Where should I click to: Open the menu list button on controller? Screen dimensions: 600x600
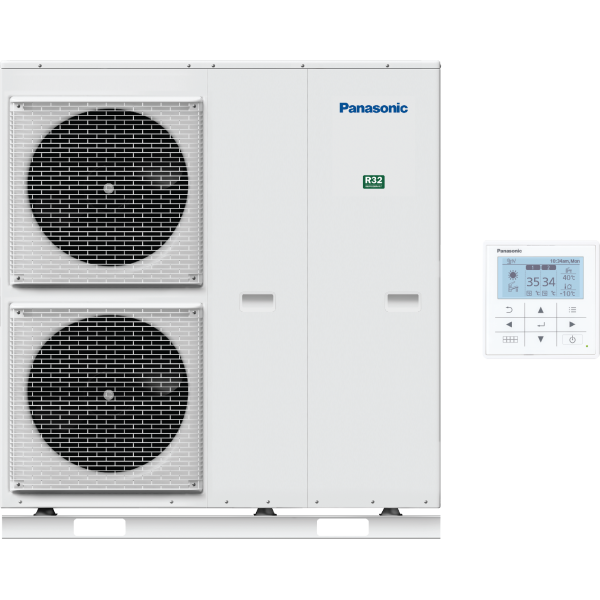coord(572,310)
